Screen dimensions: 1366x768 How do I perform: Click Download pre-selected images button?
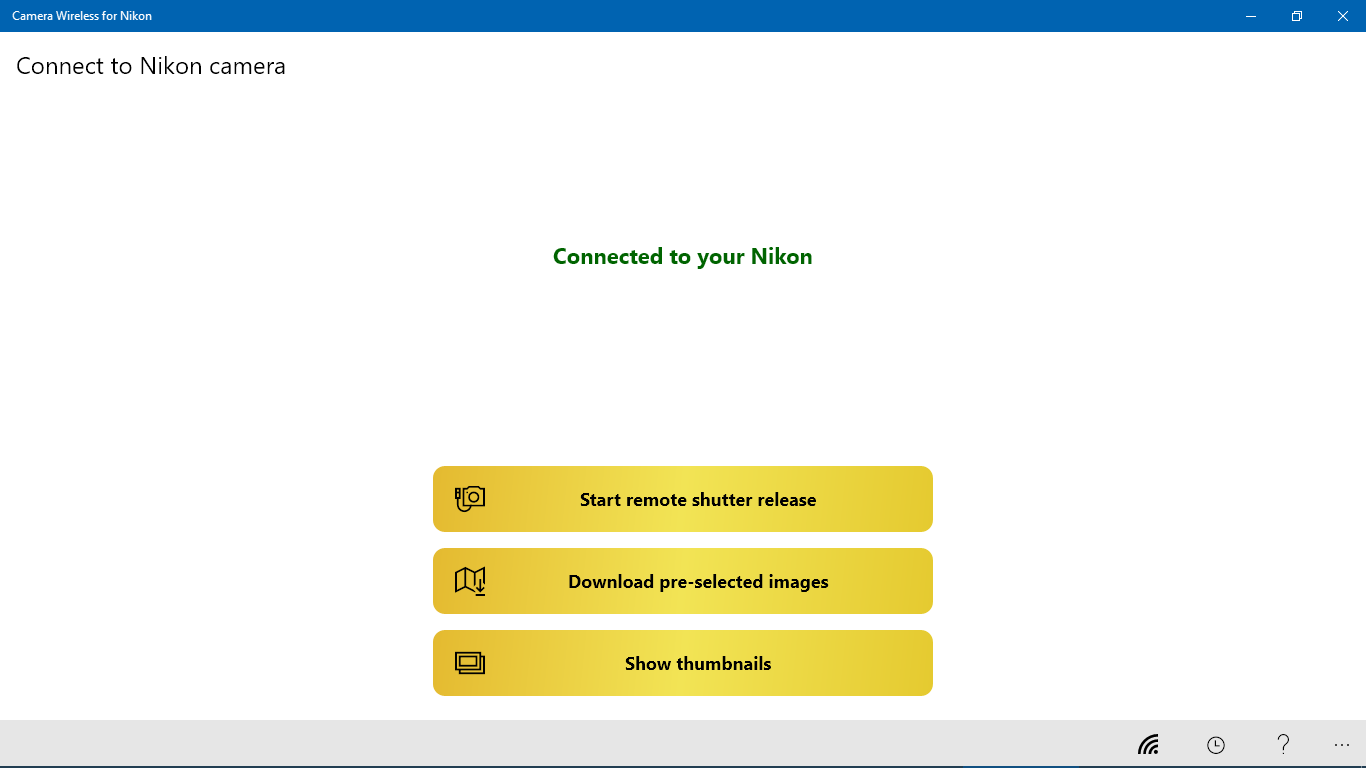(x=683, y=581)
